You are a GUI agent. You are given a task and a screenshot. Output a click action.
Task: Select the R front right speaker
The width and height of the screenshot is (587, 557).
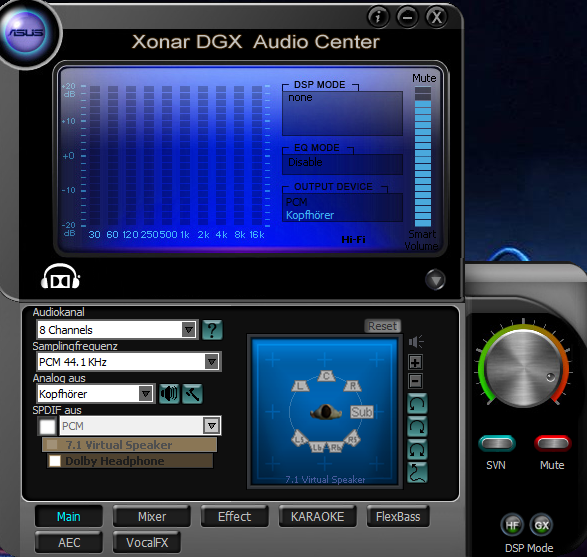tap(353, 386)
